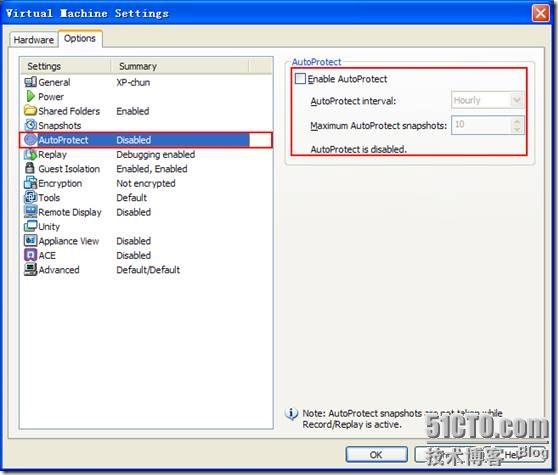Viewport: 558px width, 475px height.
Task: Close the Virtual Machine Settings dialog
Action: point(540,14)
